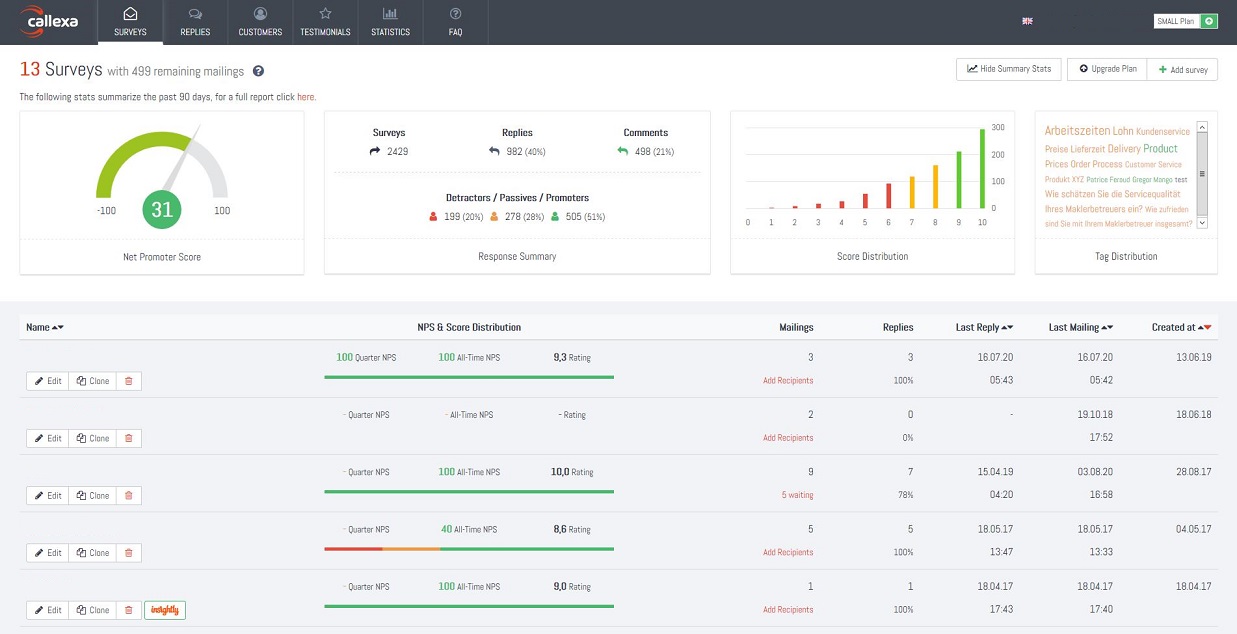Select the Arbeitszeiten tag
Image resolution: width=1237 pixels, height=634 pixels.
click(1077, 131)
